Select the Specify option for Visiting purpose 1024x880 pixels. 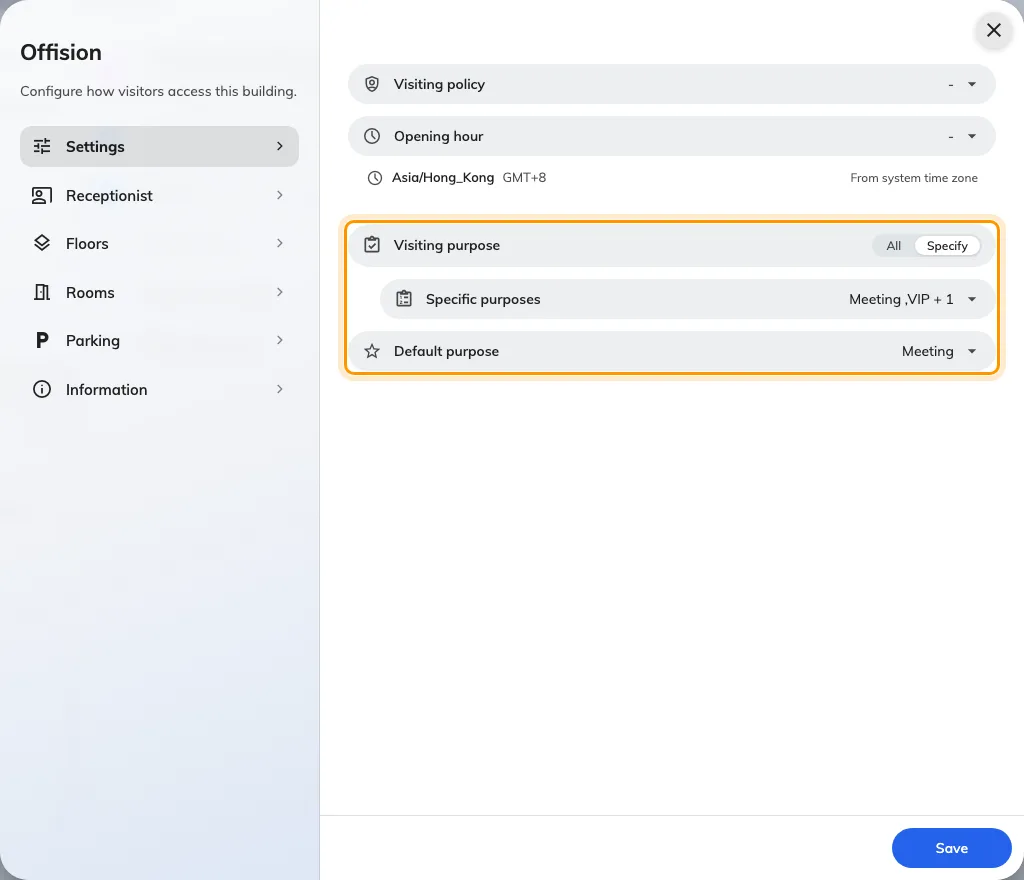947,245
